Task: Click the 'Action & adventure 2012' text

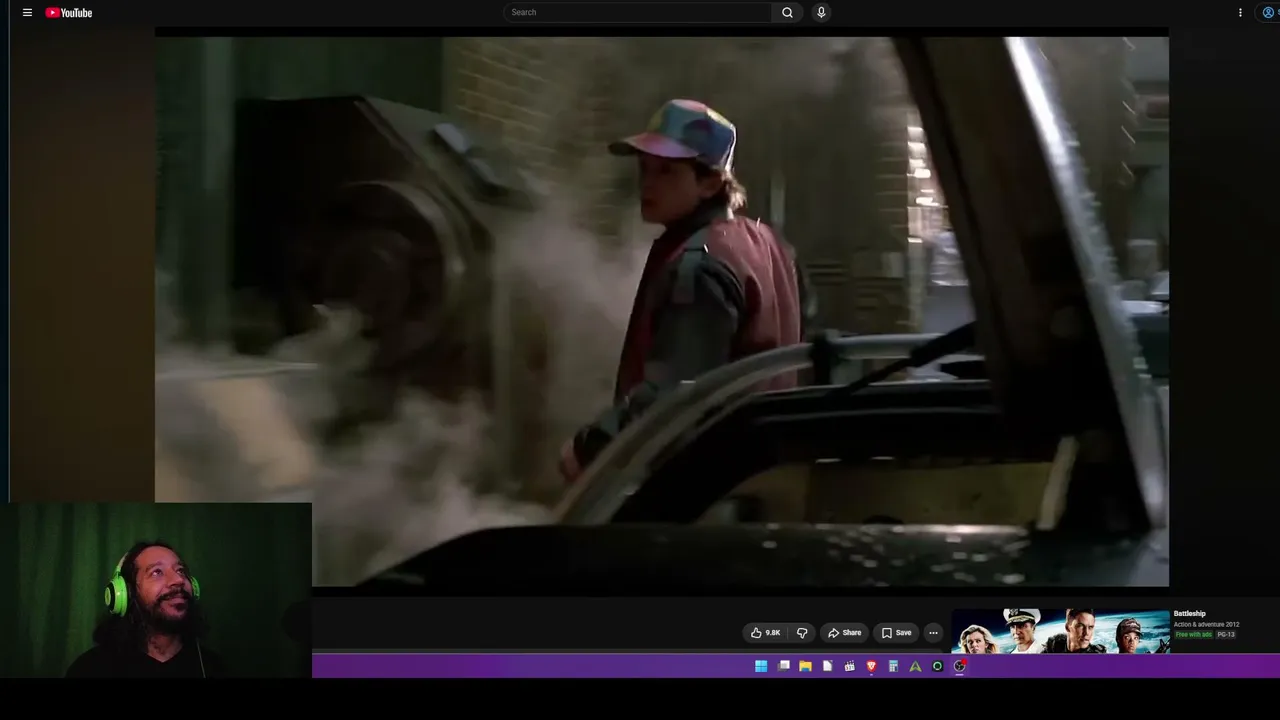Action: point(1206,624)
